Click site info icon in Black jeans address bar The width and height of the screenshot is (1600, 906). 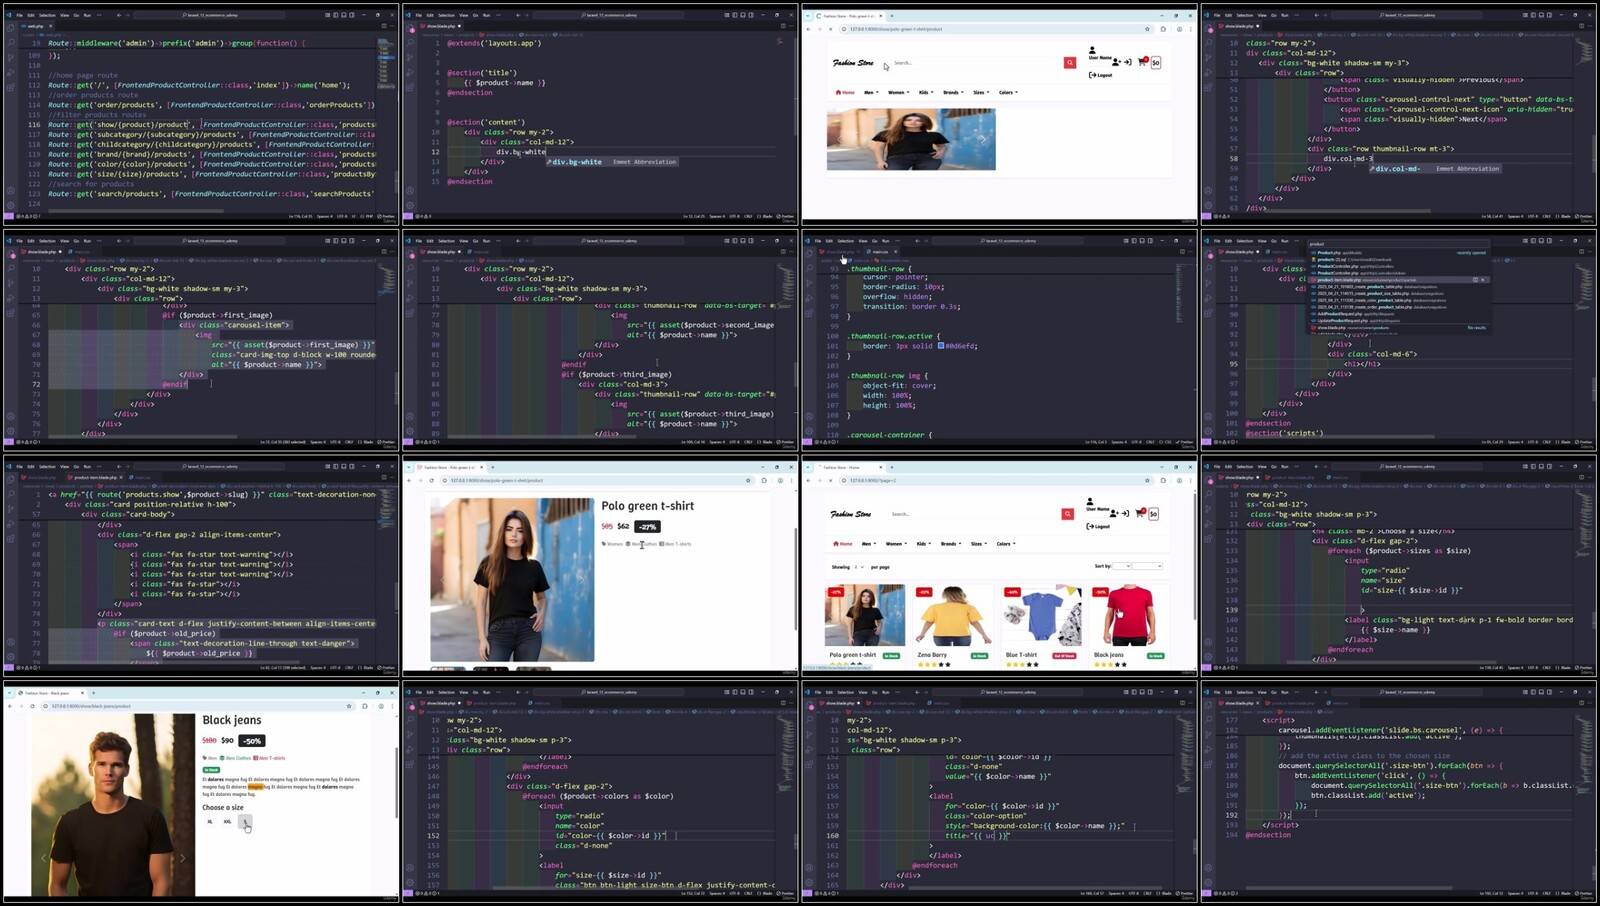click(x=46, y=706)
